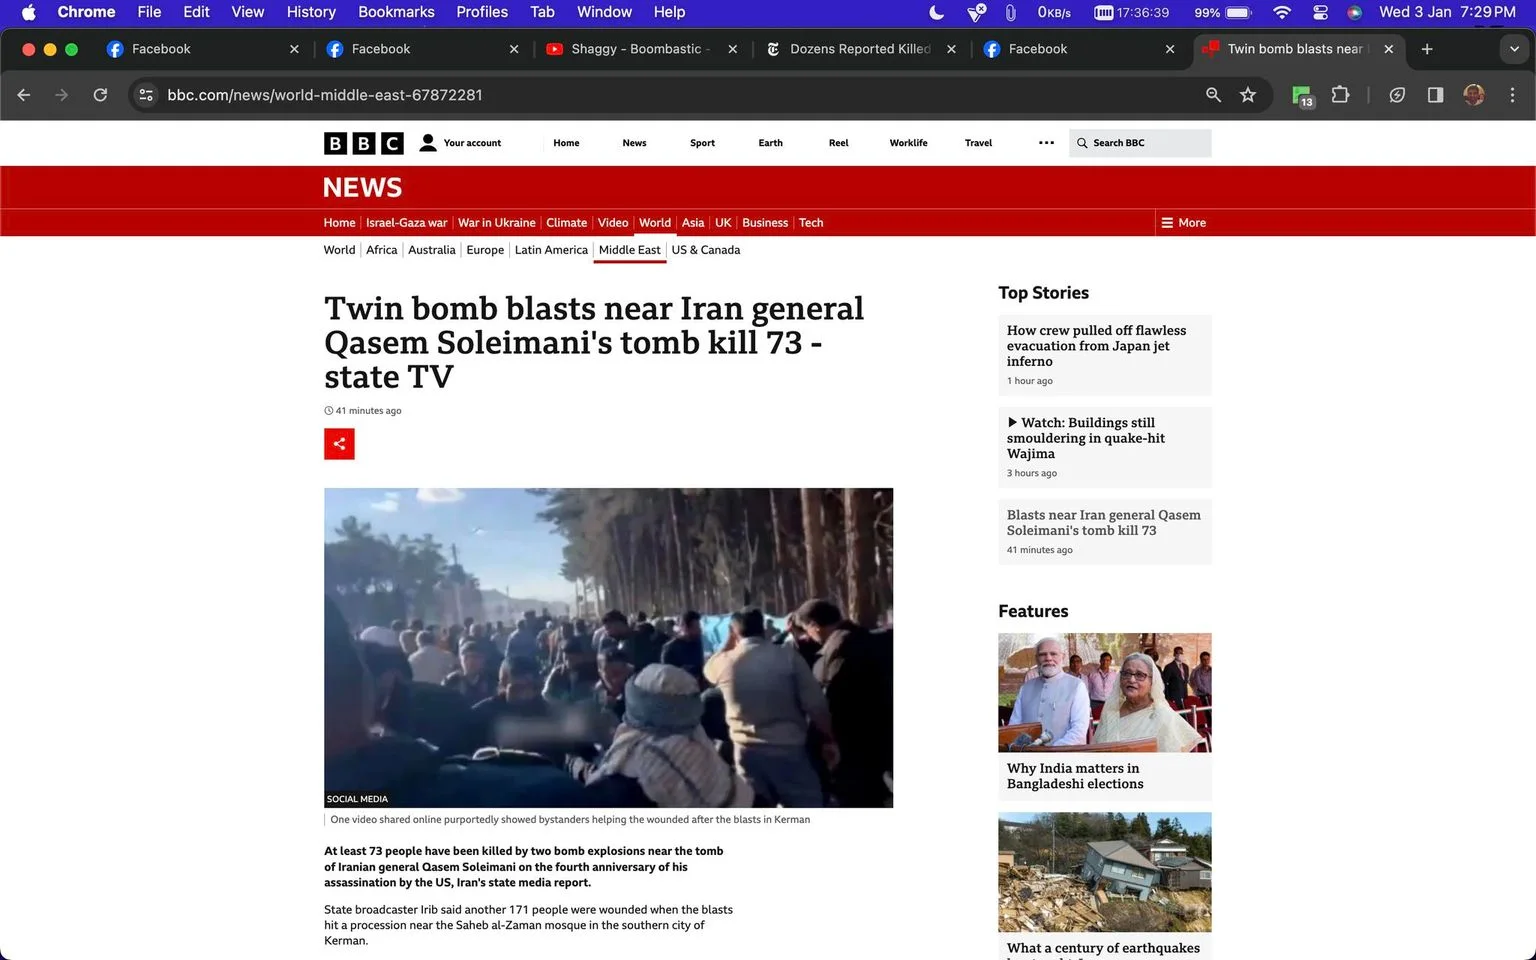Viewport: 1536px width, 960px height.
Task: Expand the More menu in news navigation
Action: pos(1183,223)
